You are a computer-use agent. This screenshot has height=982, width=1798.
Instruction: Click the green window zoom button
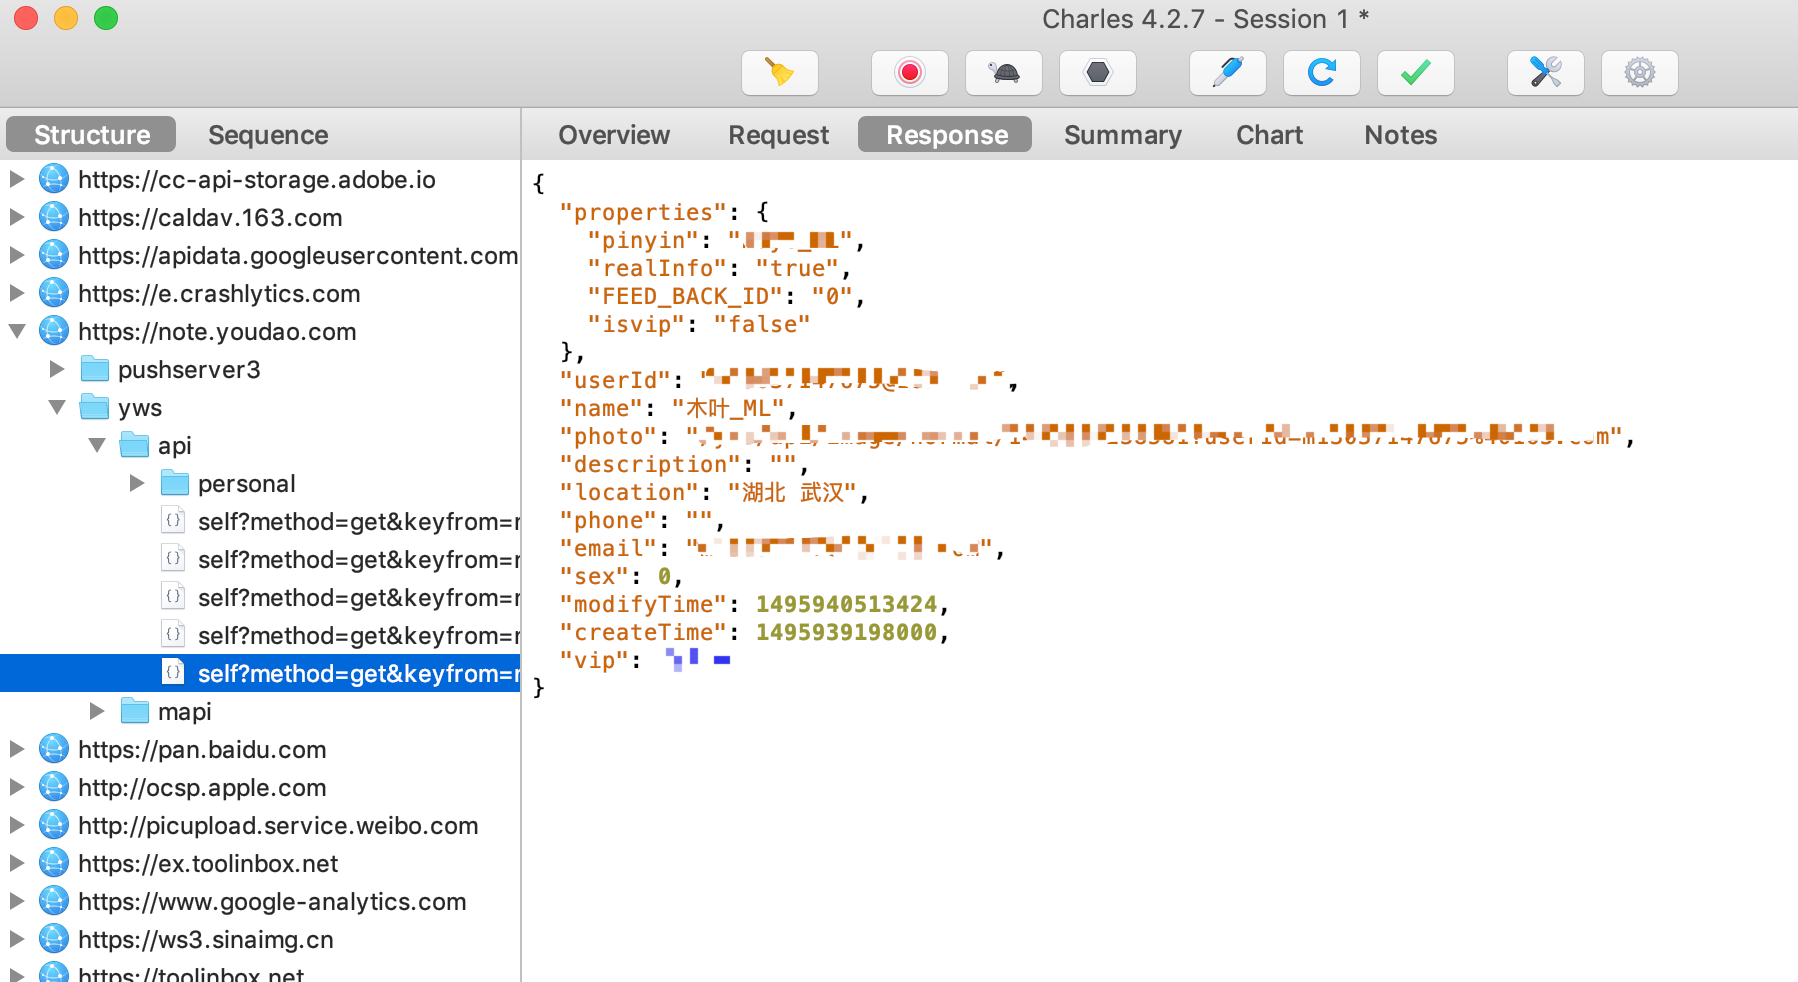tap(106, 18)
